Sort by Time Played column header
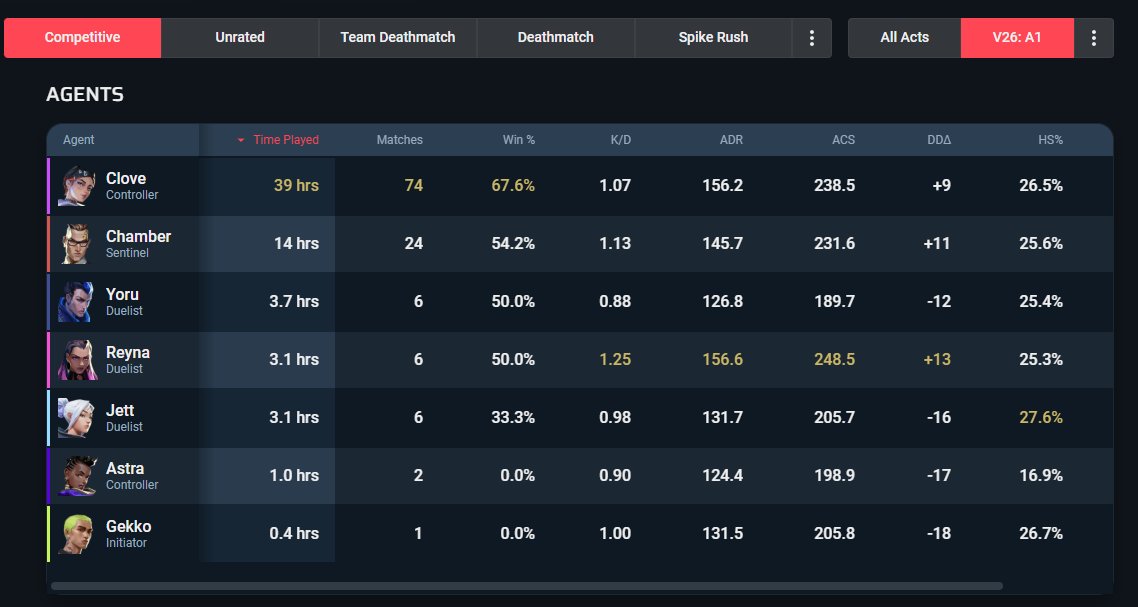This screenshot has width=1138, height=607. (x=286, y=140)
